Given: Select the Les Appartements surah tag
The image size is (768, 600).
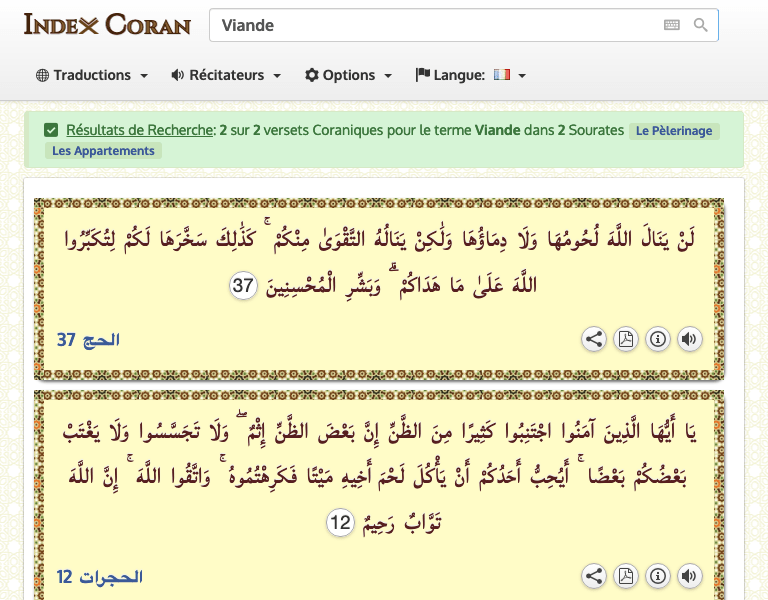Looking at the screenshot, I should click(103, 151).
